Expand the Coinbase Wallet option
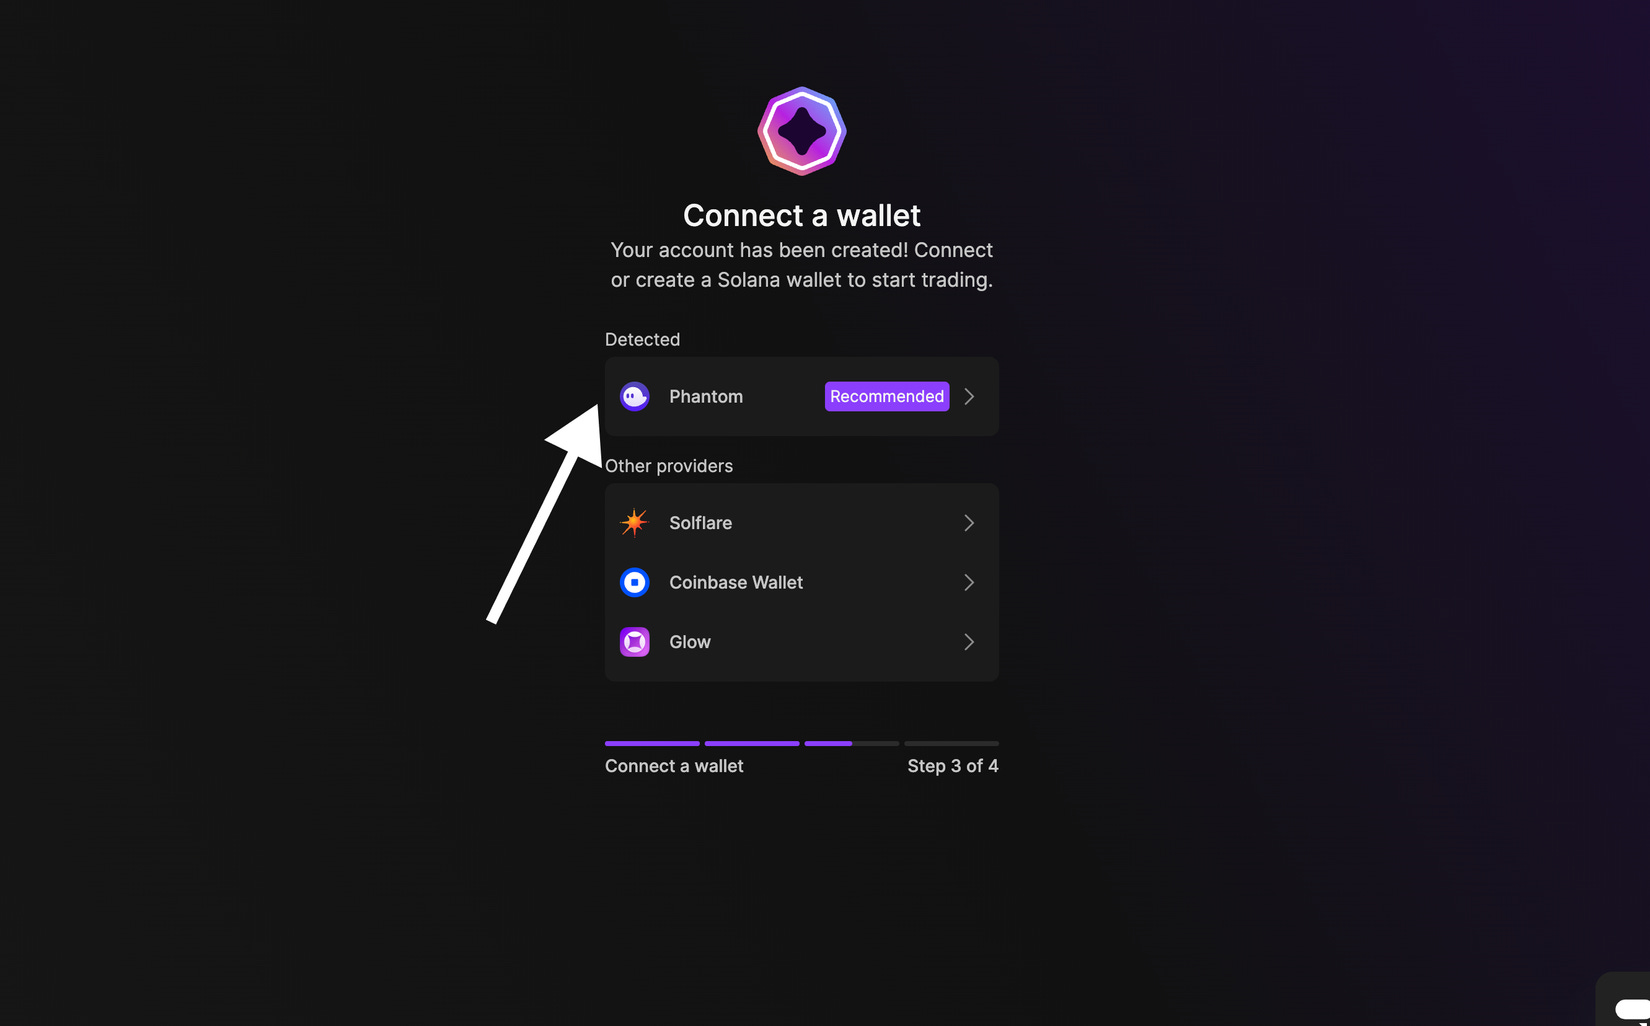 pyautogui.click(x=968, y=582)
